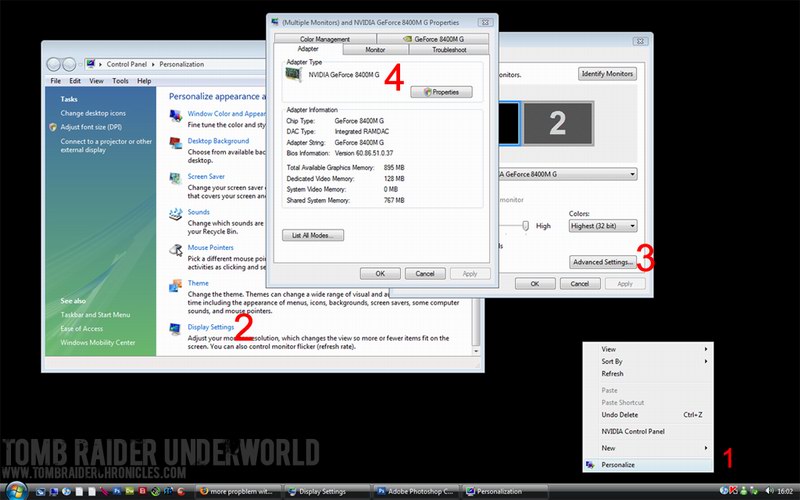
Task: Switch to Personalization taskbar button
Action: [x=505, y=491]
